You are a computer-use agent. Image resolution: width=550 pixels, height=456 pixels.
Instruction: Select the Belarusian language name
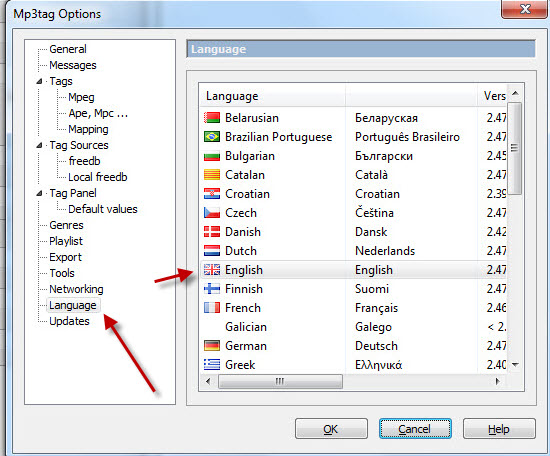click(x=252, y=118)
